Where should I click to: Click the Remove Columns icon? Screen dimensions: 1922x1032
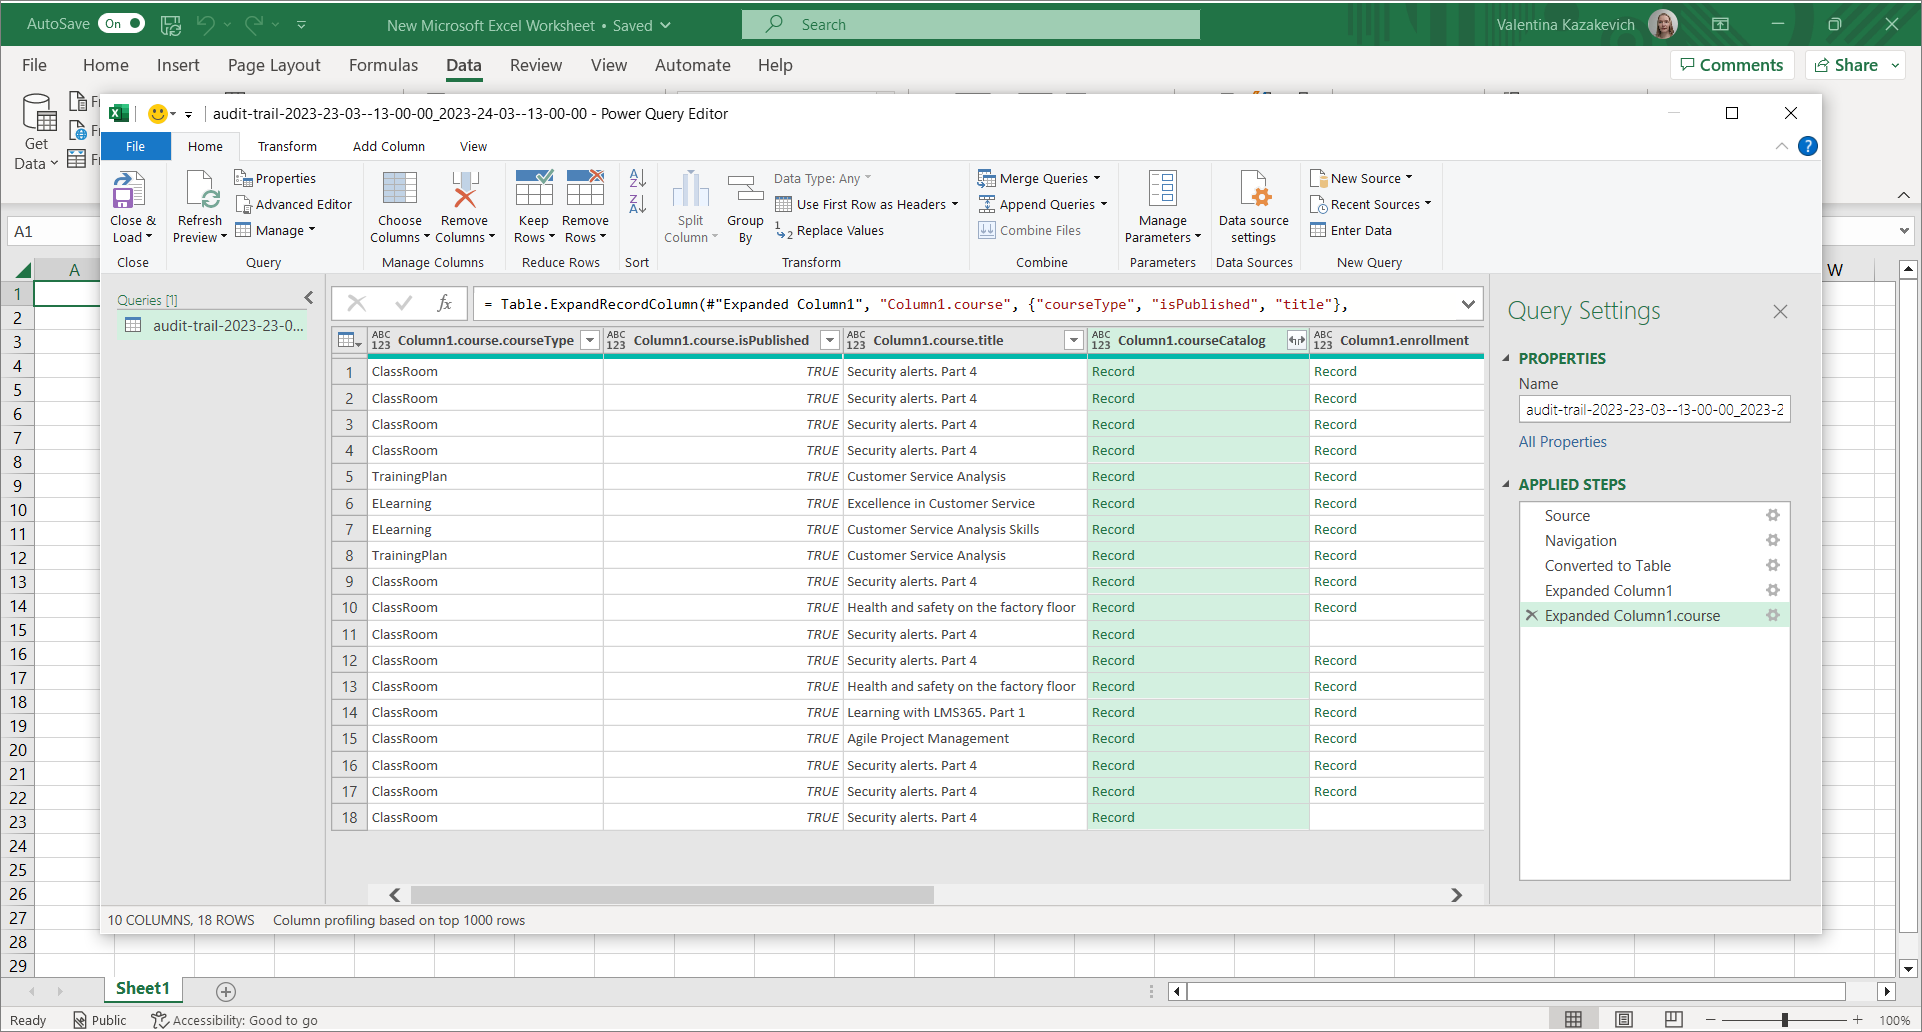[465, 191]
